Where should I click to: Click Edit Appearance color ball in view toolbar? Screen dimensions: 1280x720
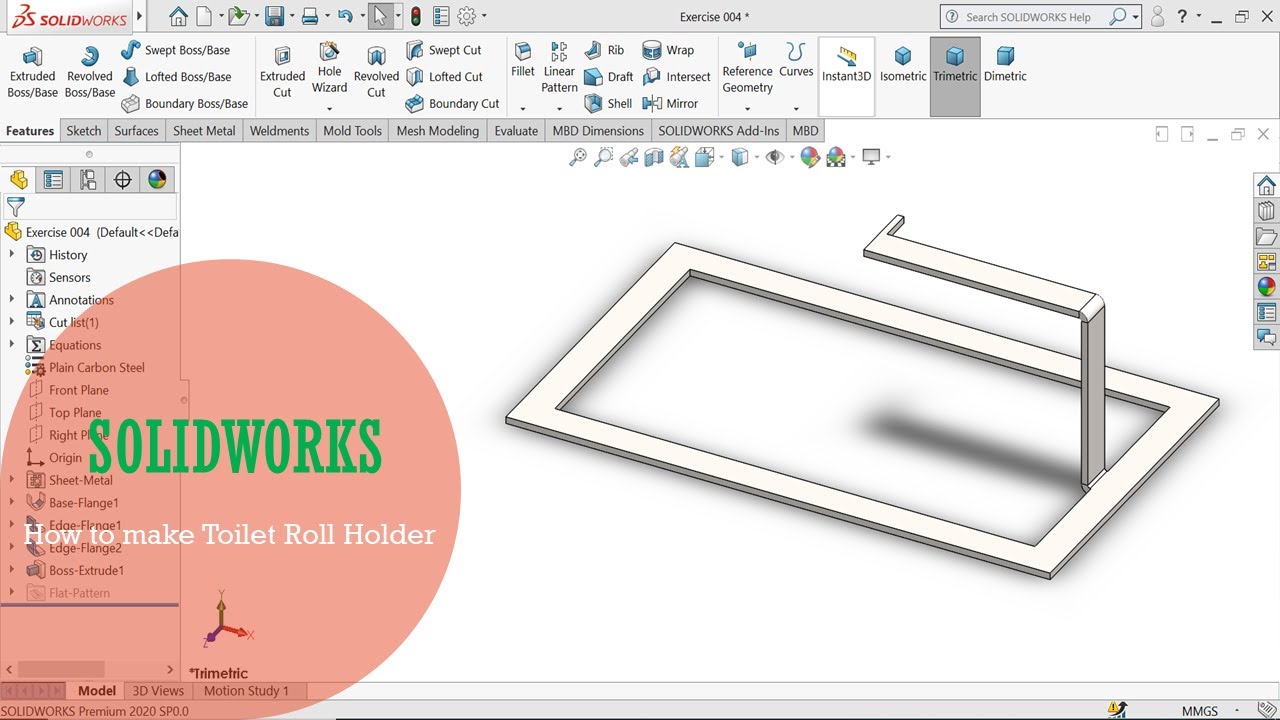click(810, 157)
